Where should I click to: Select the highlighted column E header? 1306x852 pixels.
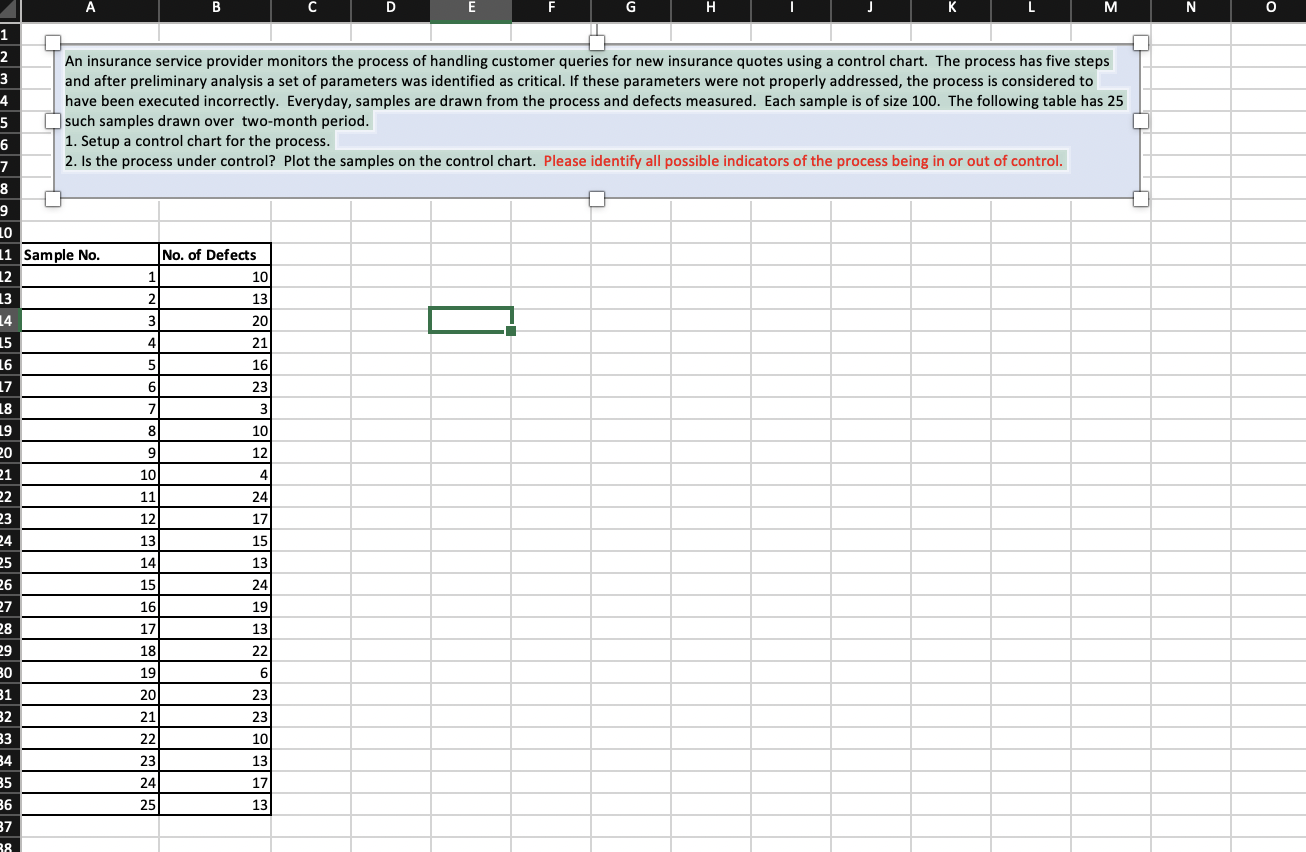coord(471,10)
